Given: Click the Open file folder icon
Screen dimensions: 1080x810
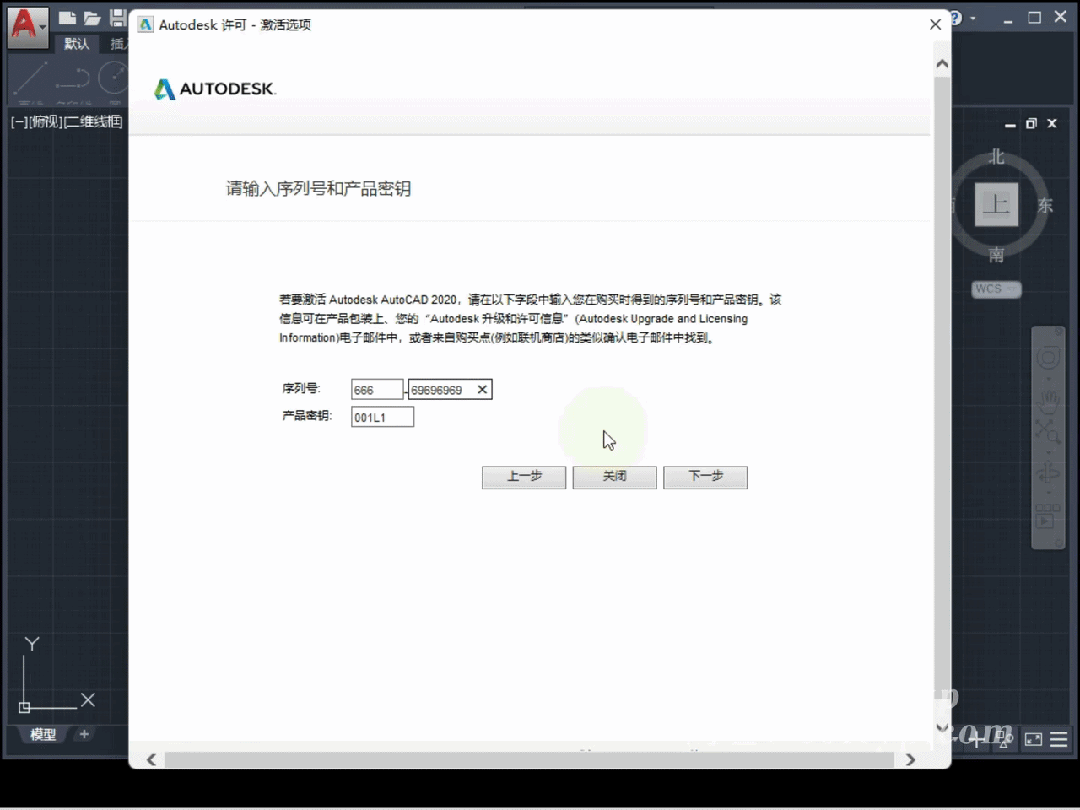Looking at the screenshot, I should click(92, 18).
